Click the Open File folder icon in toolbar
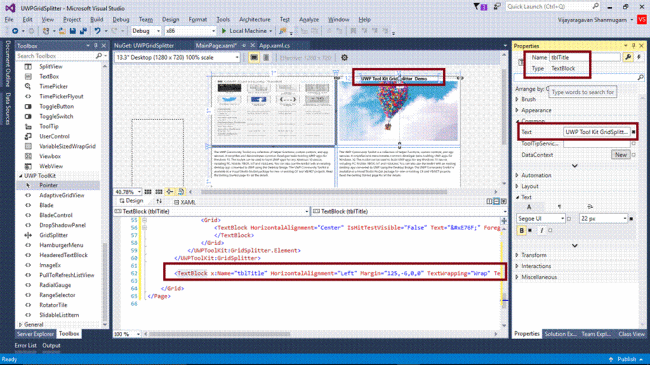The width and height of the screenshot is (650, 365). coord(62,31)
